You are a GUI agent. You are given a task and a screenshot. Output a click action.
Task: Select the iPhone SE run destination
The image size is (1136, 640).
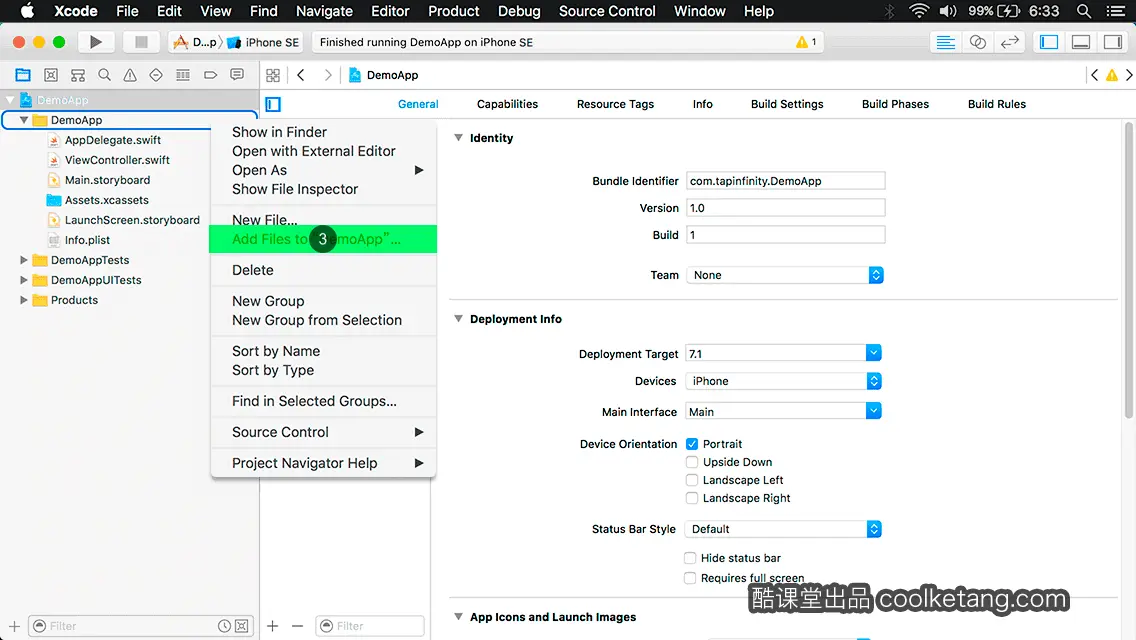pos(264,42)
